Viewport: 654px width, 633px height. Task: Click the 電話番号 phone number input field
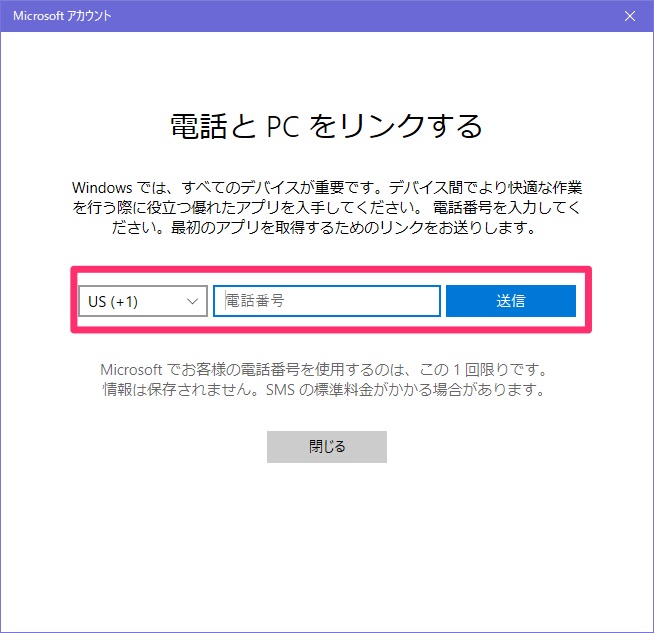click(x=327, y=301)
